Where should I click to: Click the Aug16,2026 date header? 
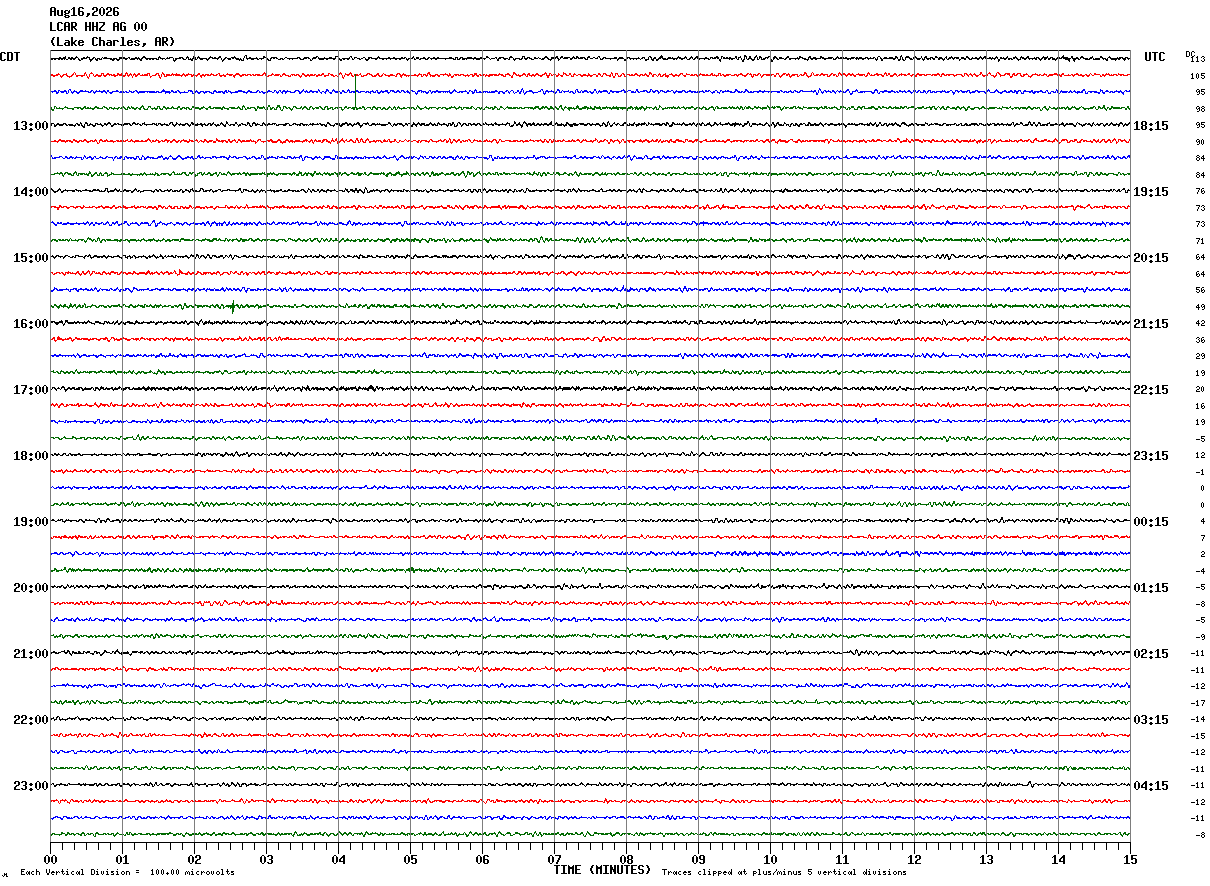(x=84, y=12)
